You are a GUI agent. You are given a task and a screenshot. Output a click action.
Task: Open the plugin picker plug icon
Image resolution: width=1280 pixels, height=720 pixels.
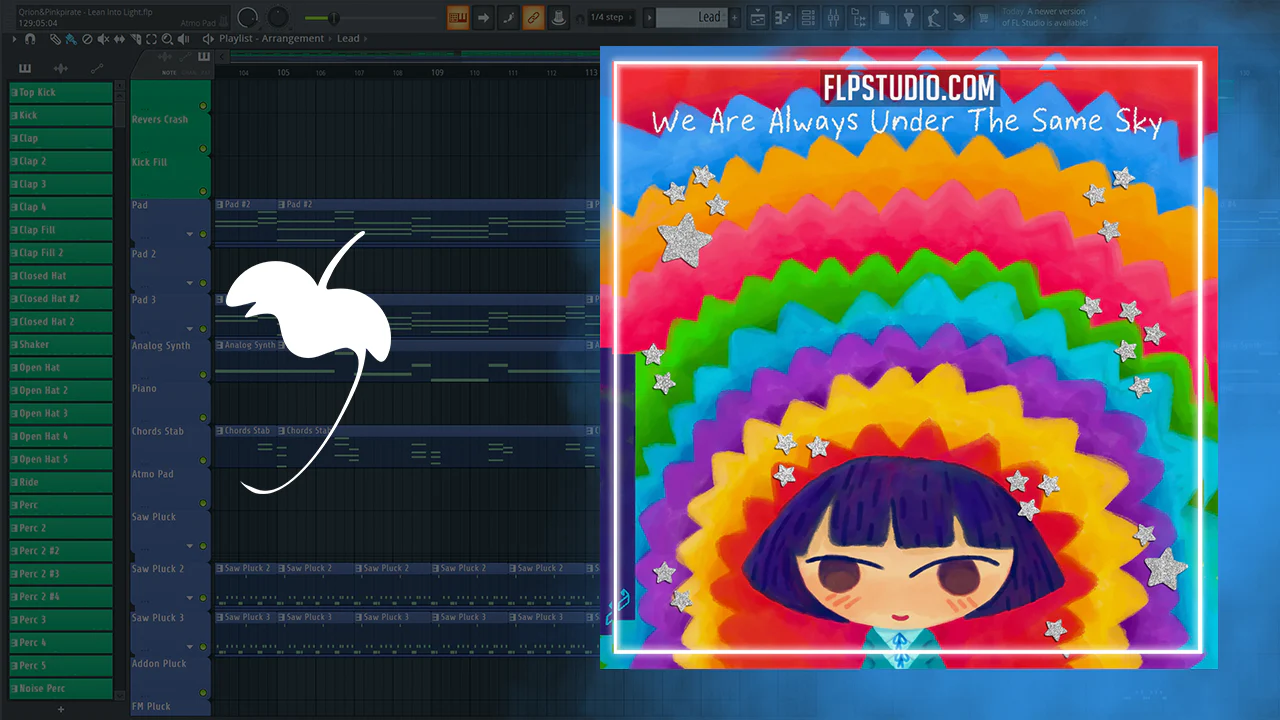point(908,17)
